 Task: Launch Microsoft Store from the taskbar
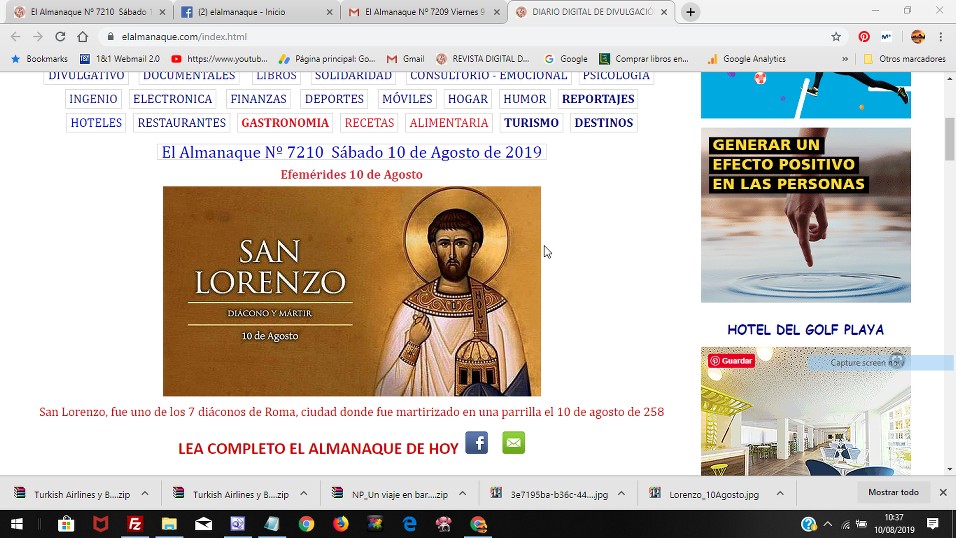tap(66, 524)
